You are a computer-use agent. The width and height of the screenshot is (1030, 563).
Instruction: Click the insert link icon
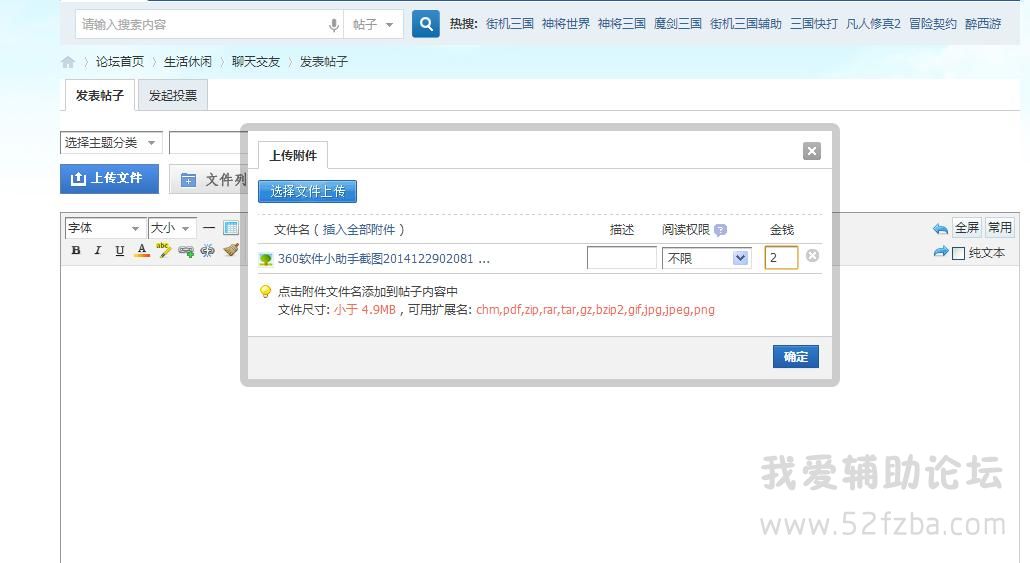pyautogui.click(x=186, y=250)
